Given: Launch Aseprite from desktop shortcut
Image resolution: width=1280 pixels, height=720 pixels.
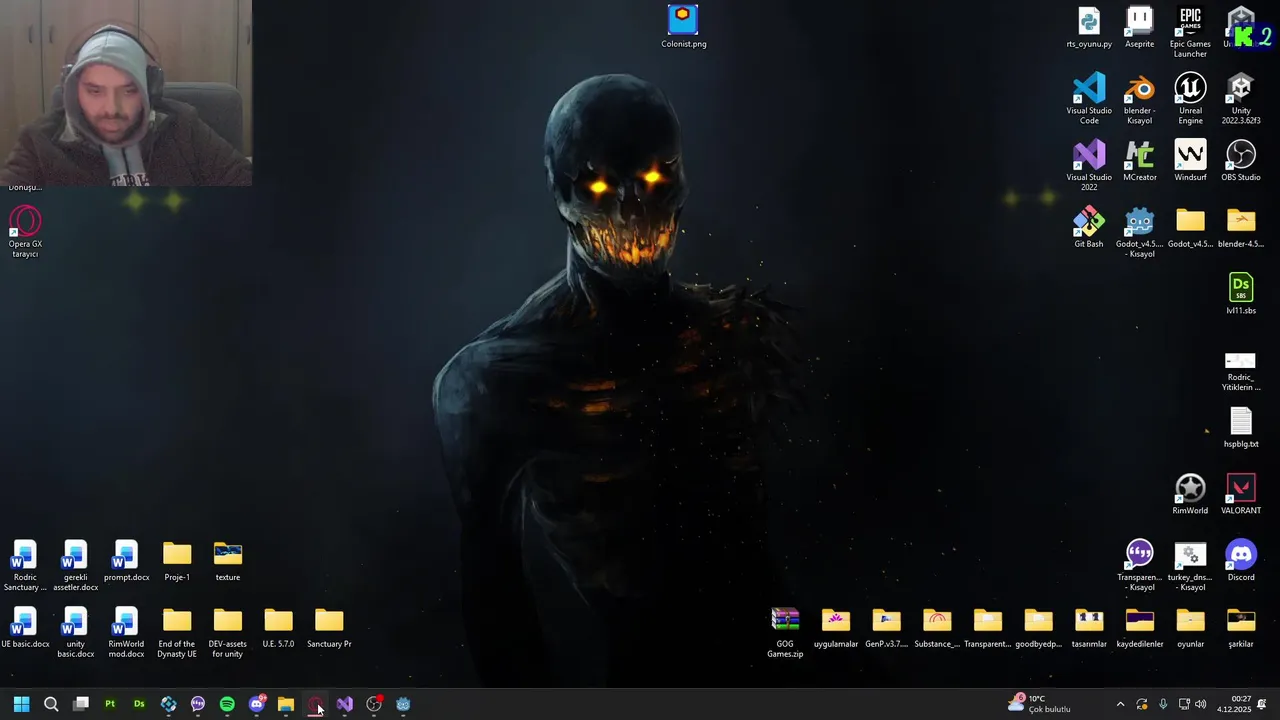Looking at the screenshot, I should pos(1139,27).
